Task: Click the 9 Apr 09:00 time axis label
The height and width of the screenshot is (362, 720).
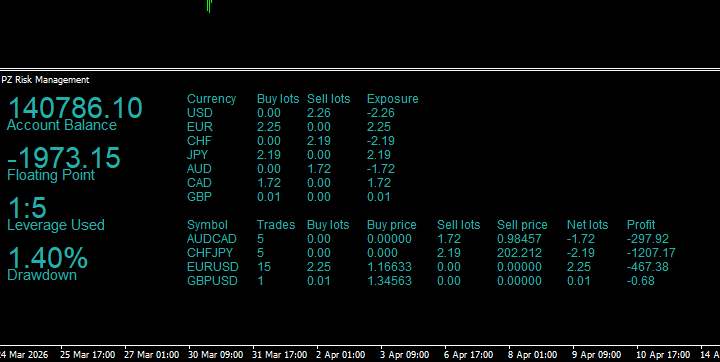Action: 596,355
